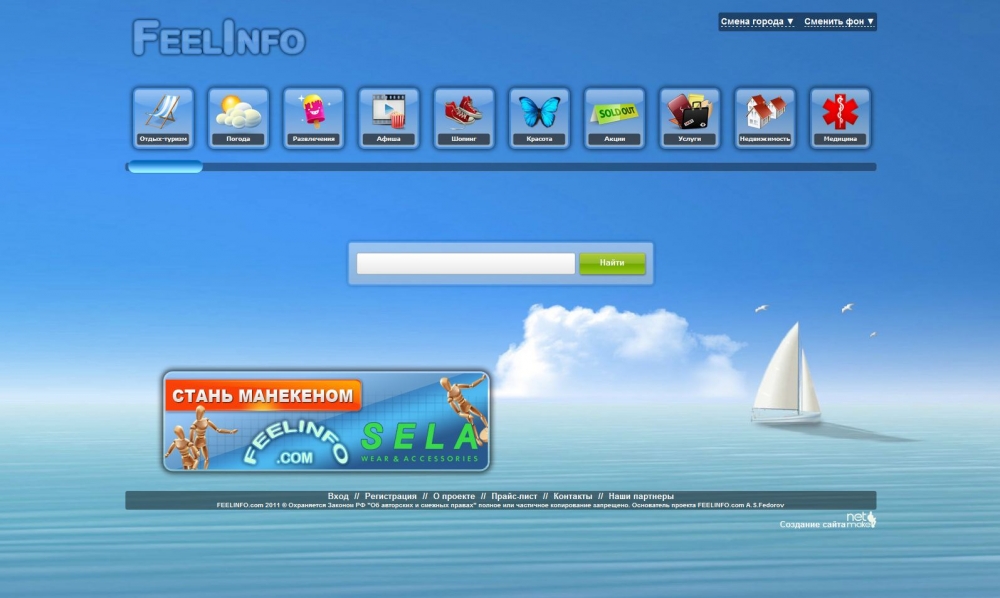Open the Афиша film icon
Viewport: 1000px width, 598px height.
pos(389,118)
